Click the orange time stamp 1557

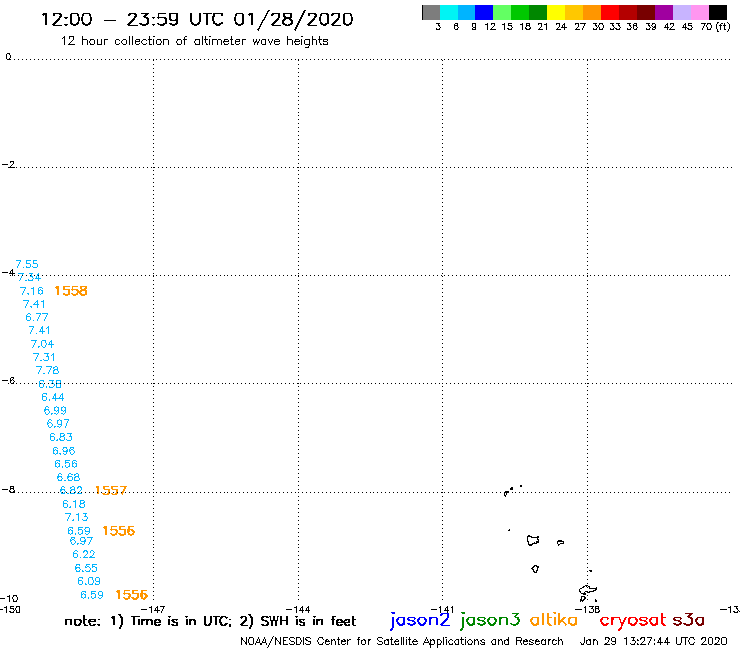coord(111,490)
